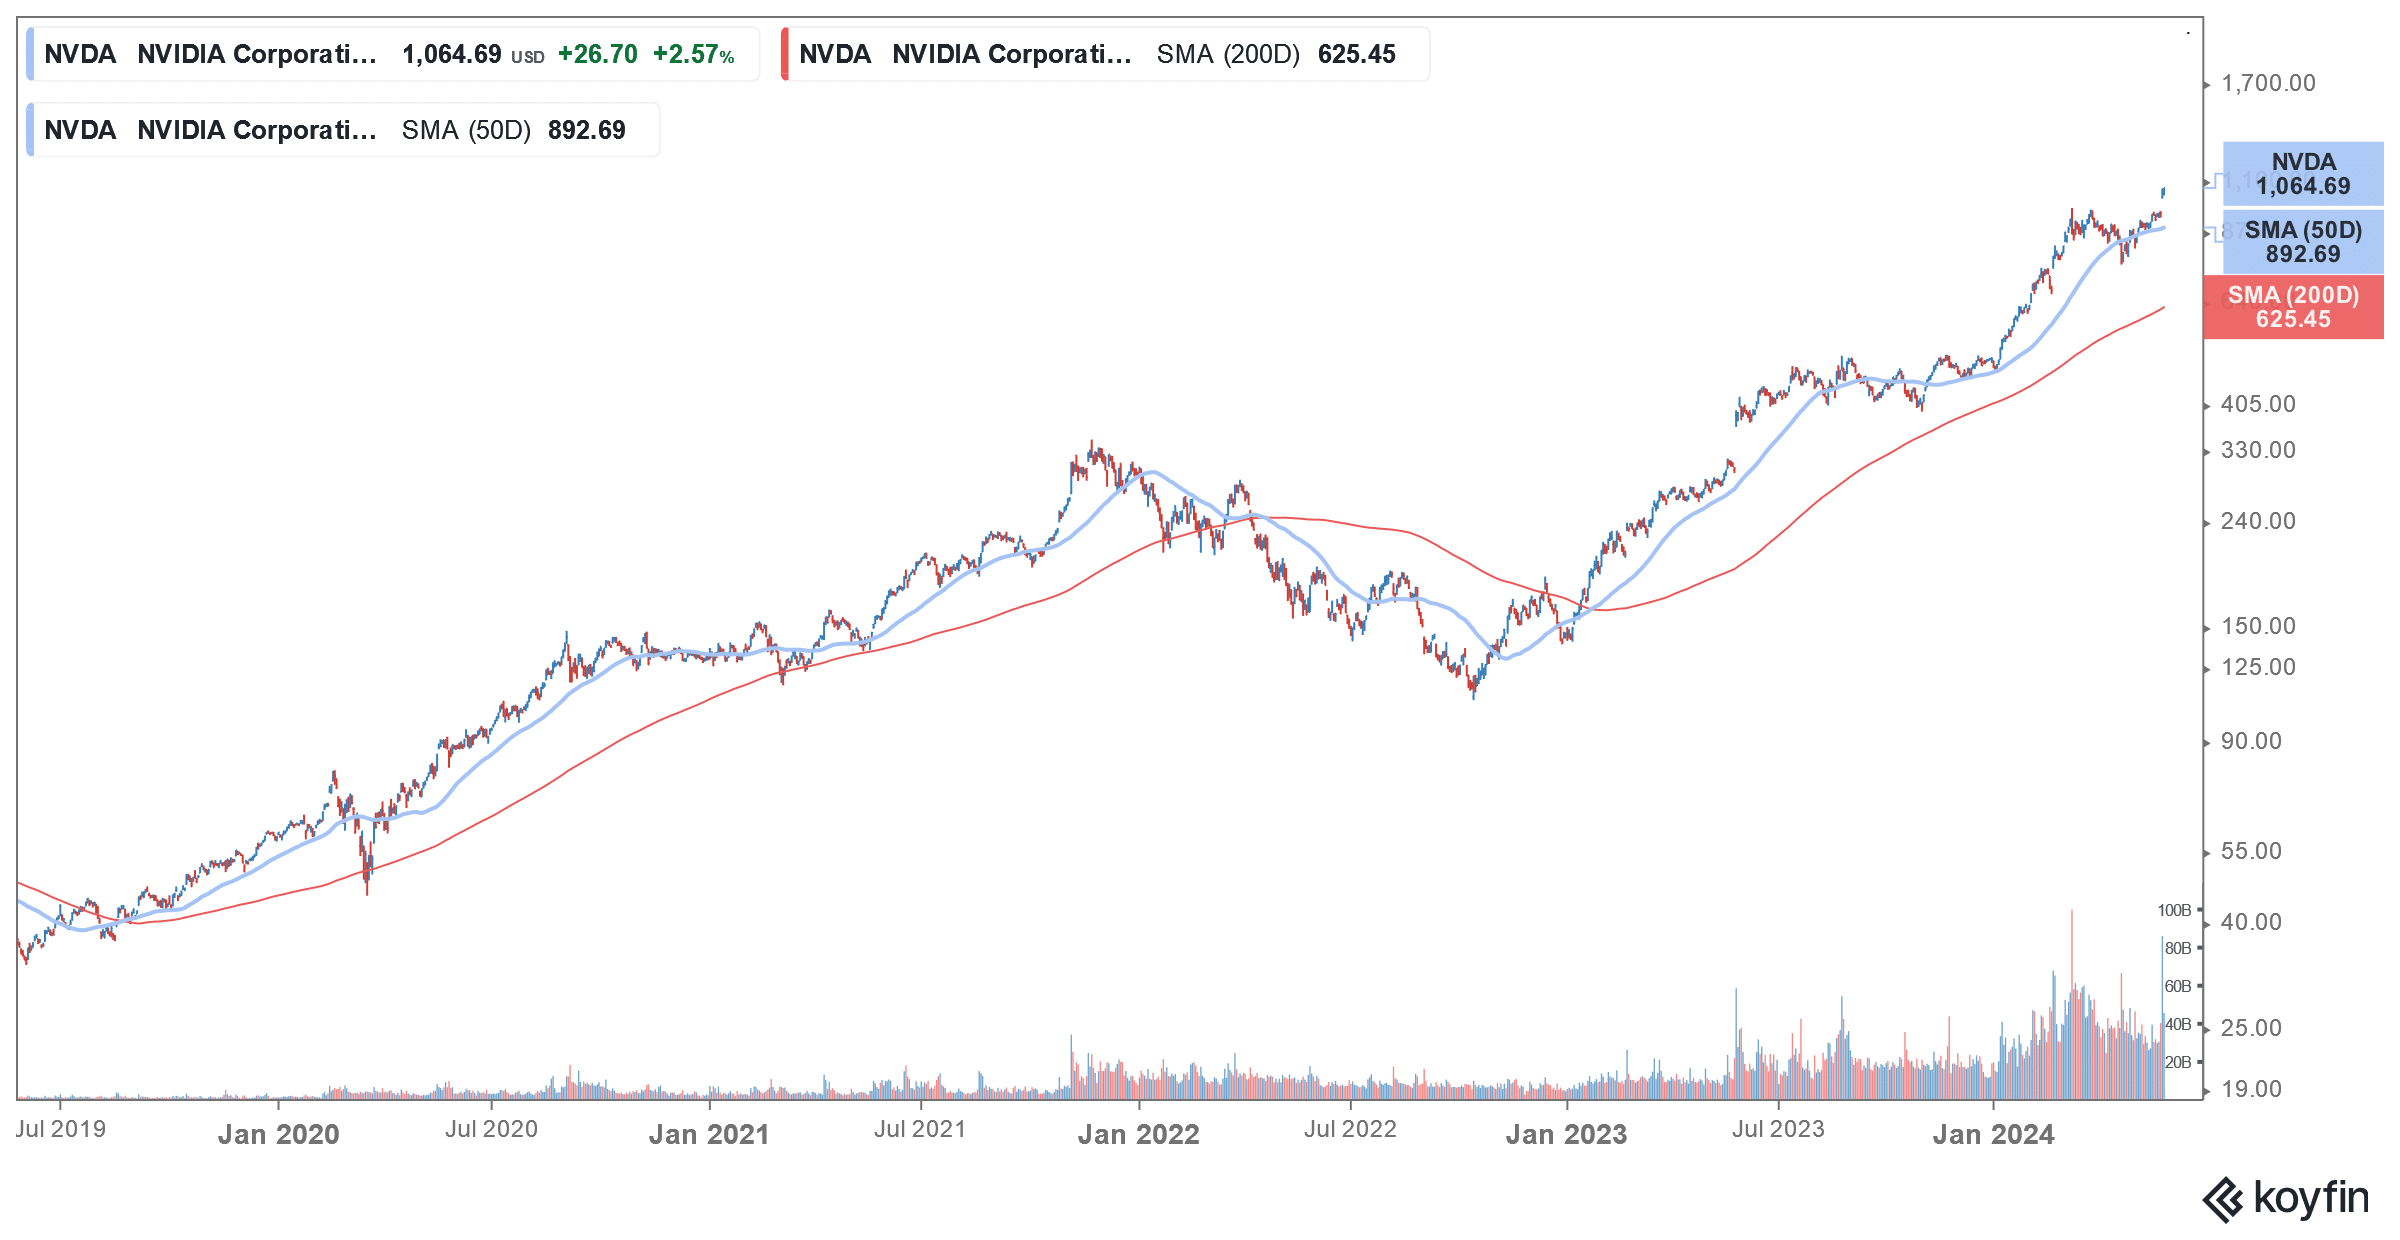Screen dimensions: 2400x1240
Task: Click the Jan 2021 date label
Action: point(709,1134)
